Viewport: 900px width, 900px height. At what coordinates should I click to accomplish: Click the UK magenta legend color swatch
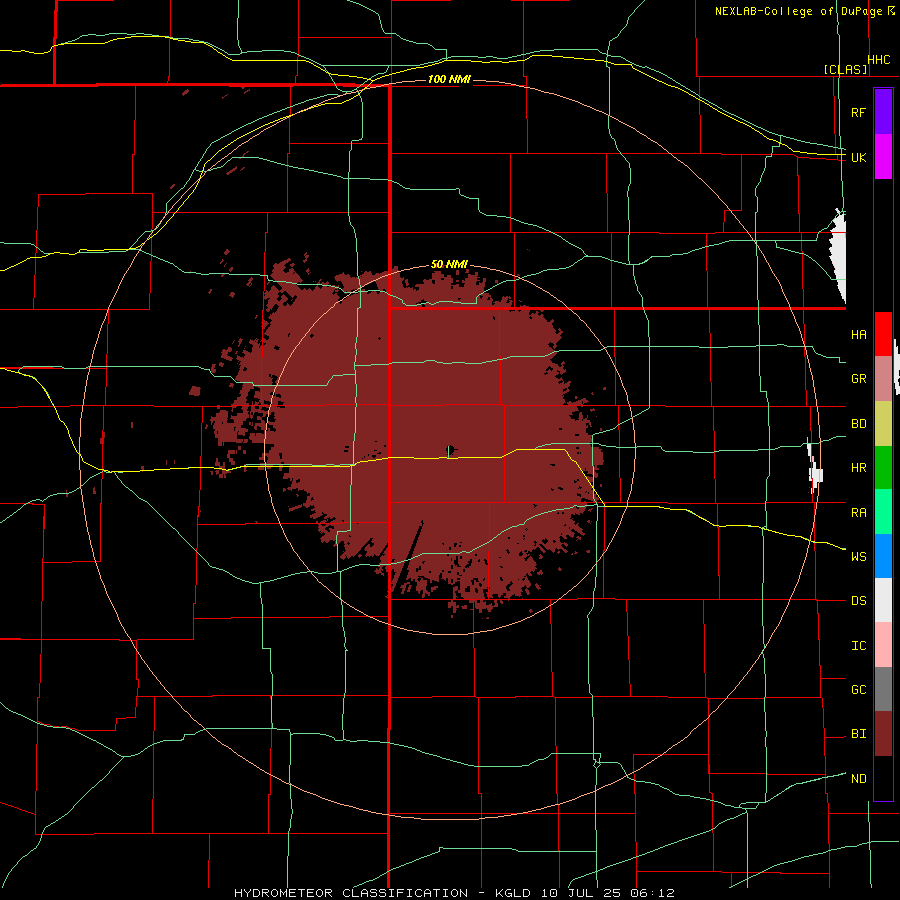coord(883,157)
